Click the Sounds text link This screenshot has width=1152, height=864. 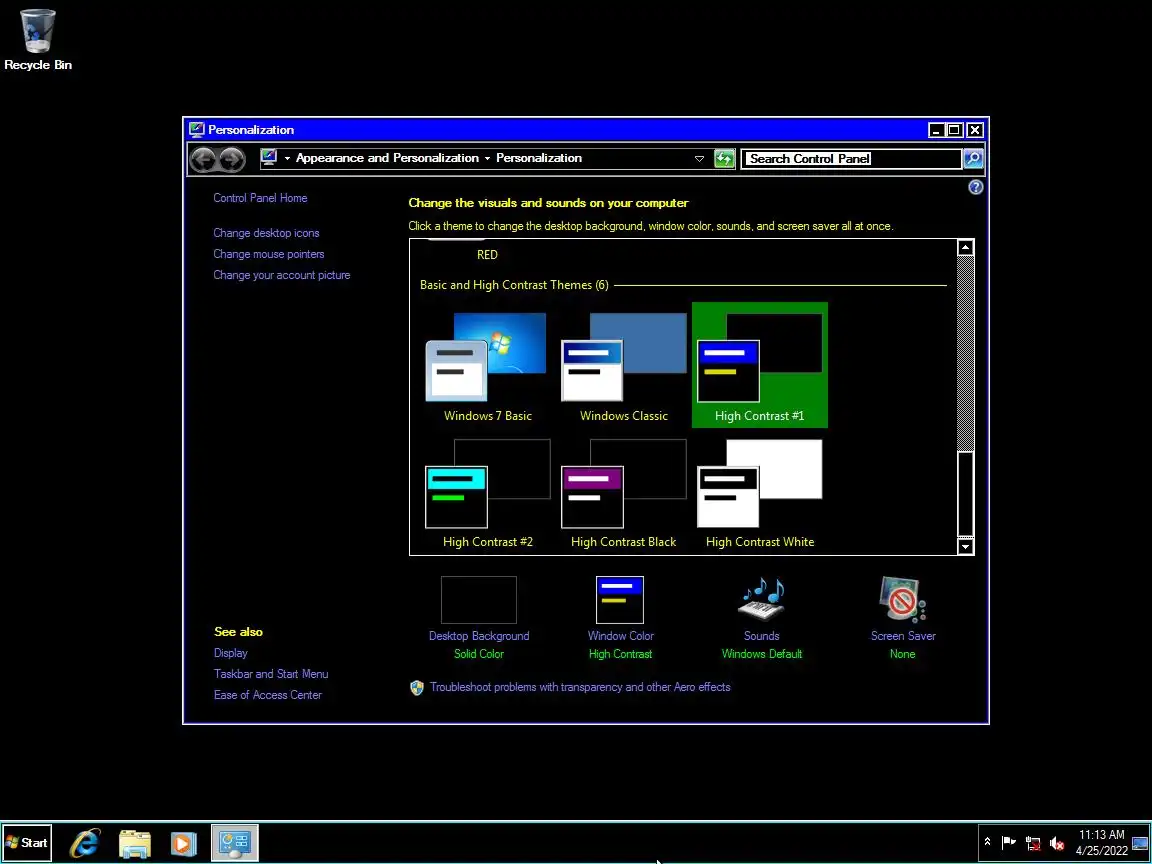click(x=761, y=636)
